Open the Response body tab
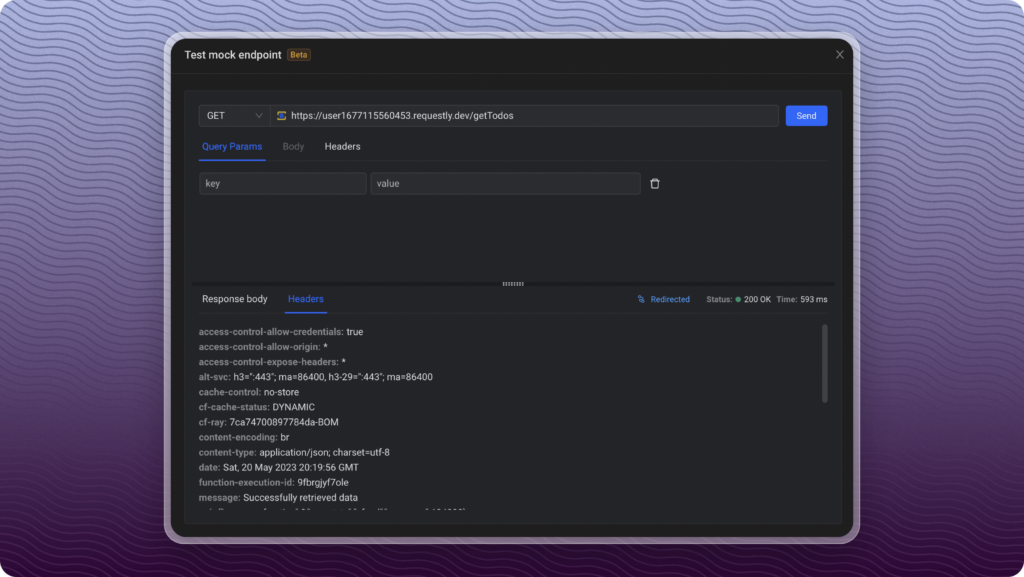Image resolution: width=1024 pixels, height=577 pixels. tap(234, 299)
